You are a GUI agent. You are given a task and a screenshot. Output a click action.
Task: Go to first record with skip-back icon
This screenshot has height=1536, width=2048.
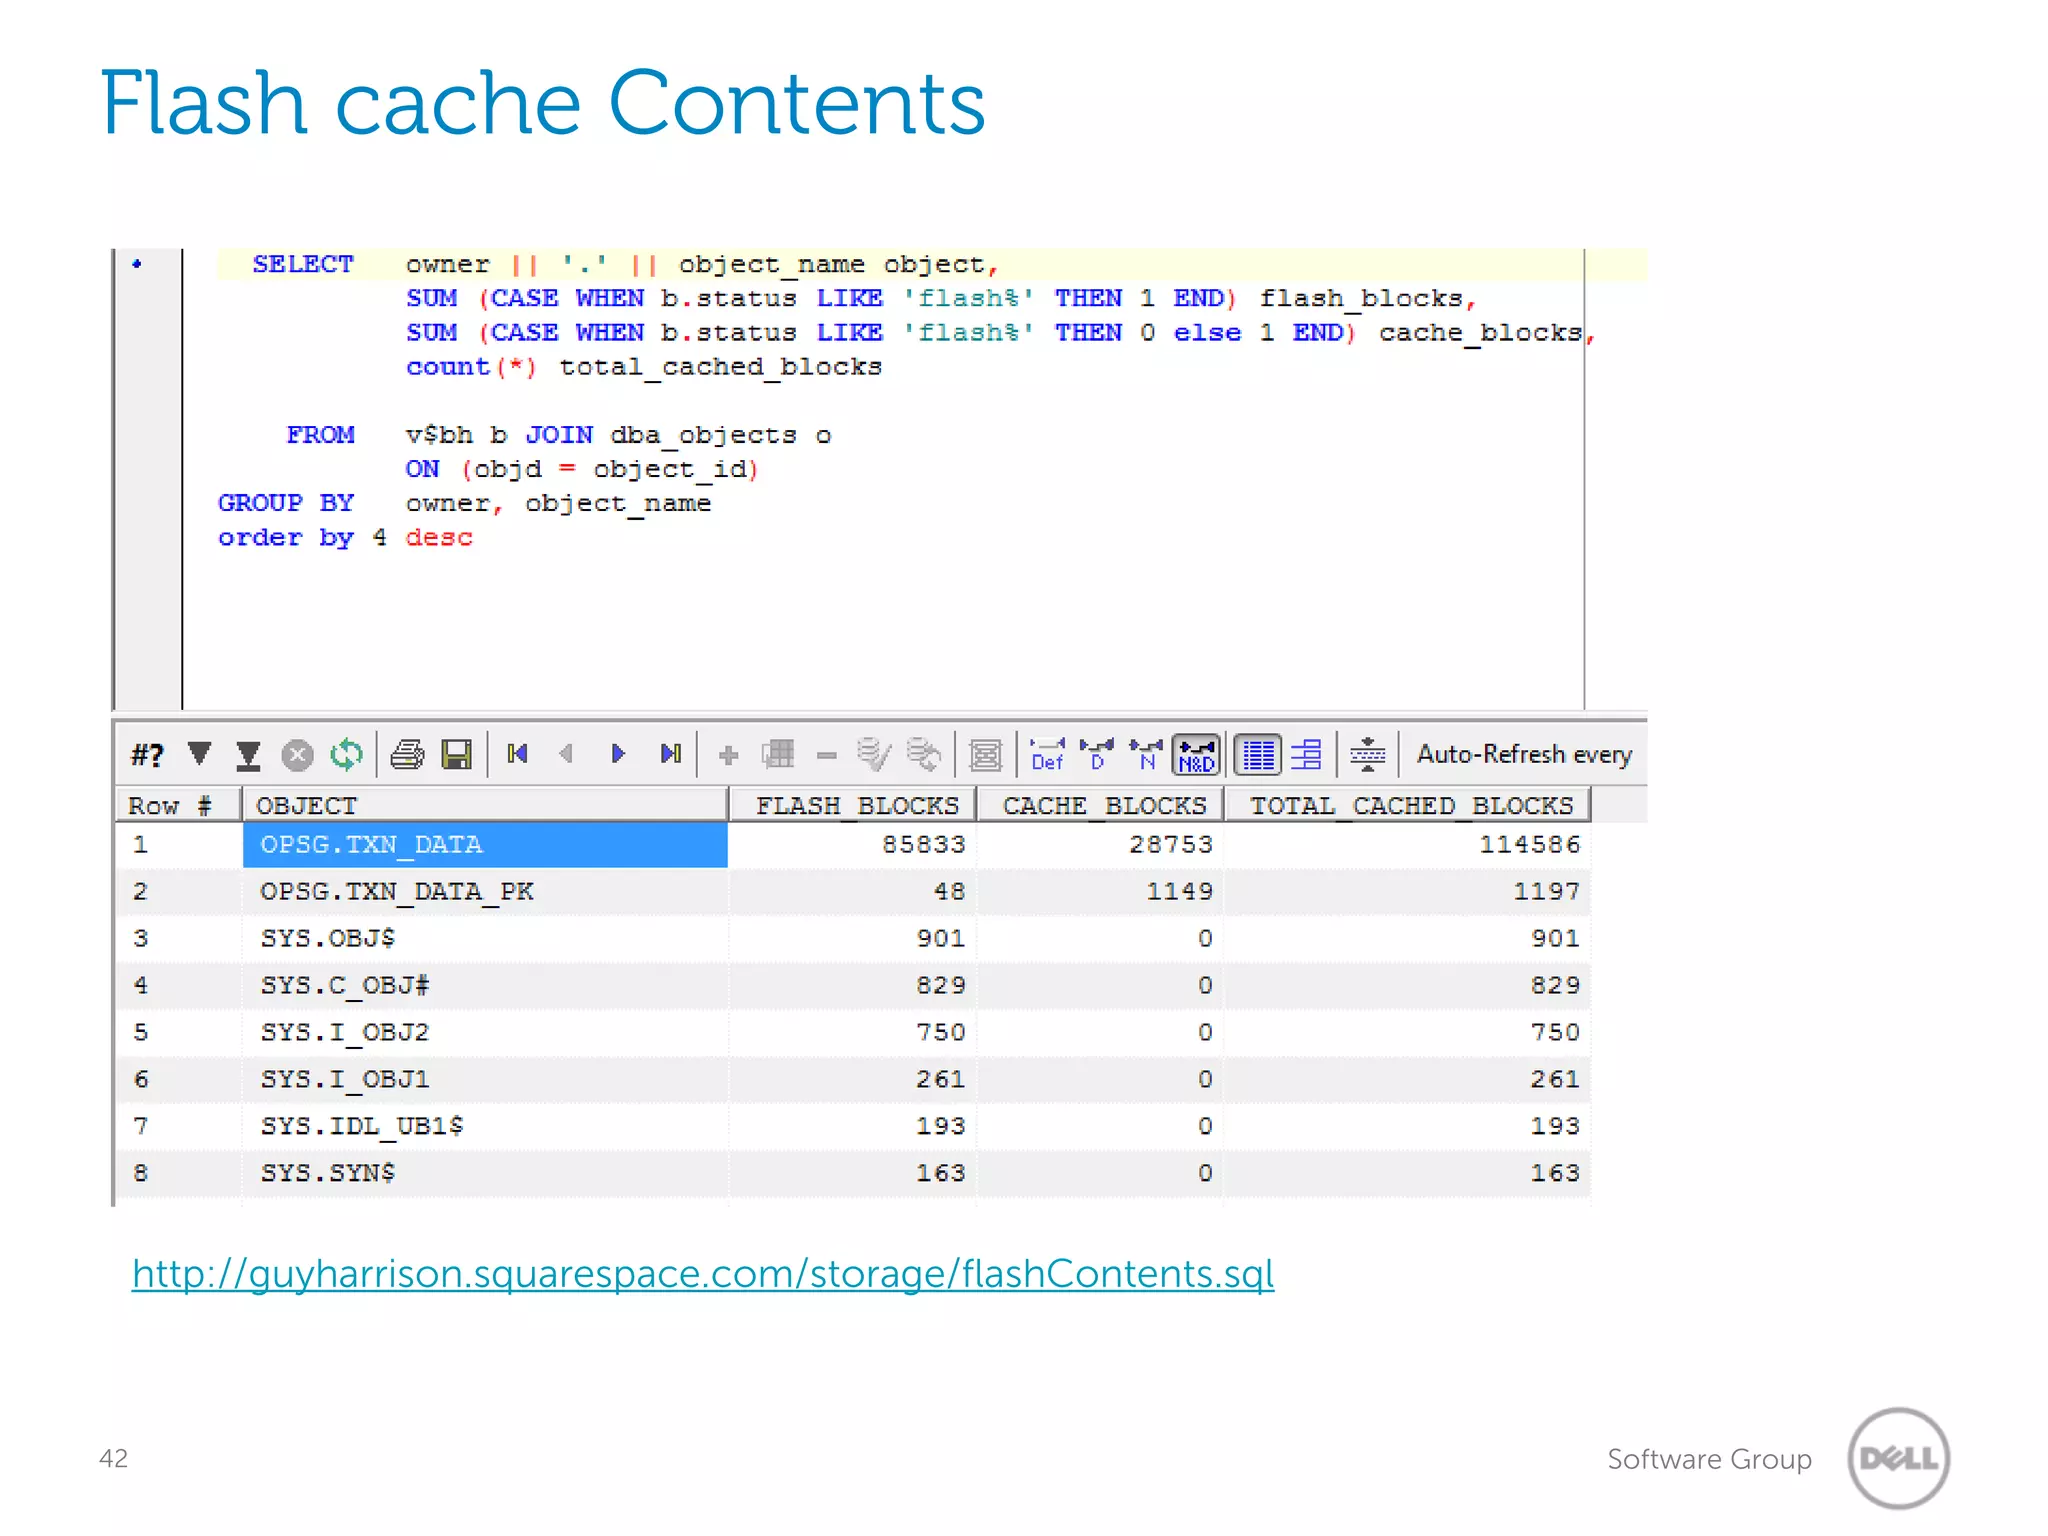pos(517,753)
